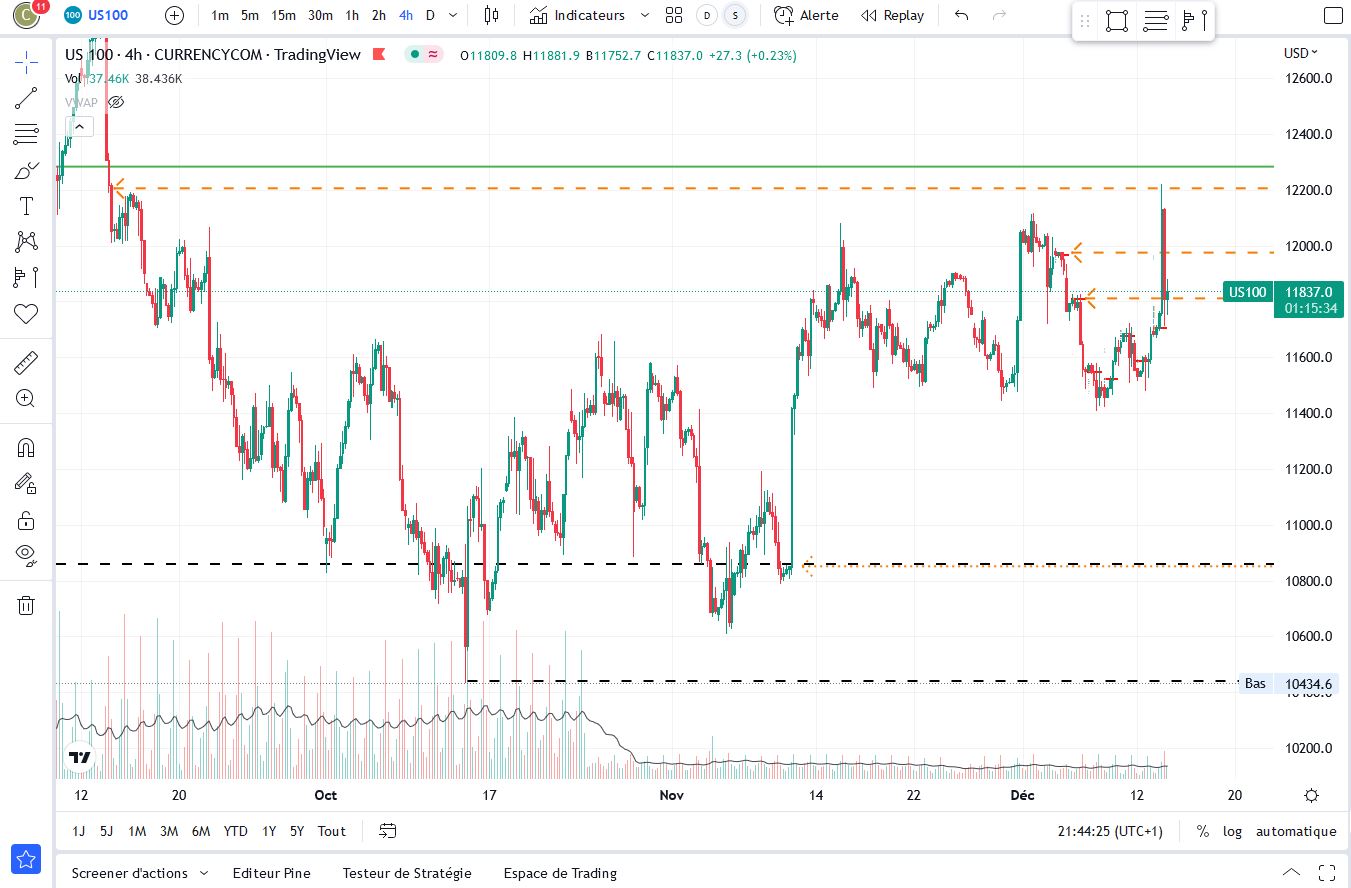Toggle automatique price scale
This screenshot has height=888, width=1351.
coord(1296,831)
